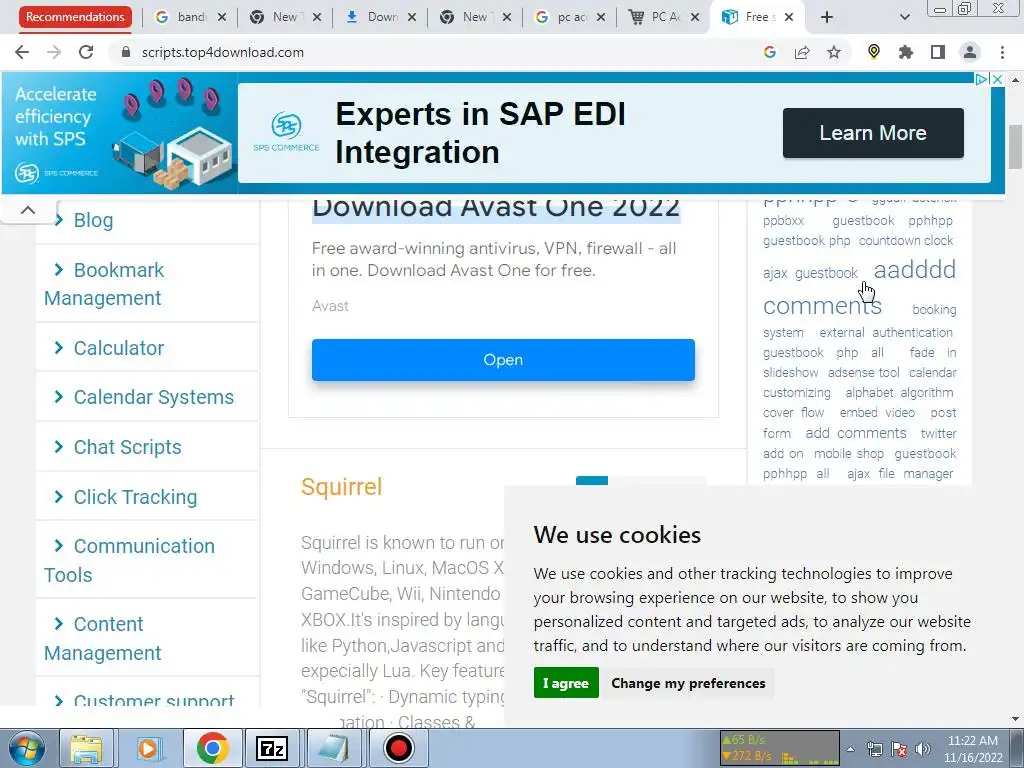Launch Windows Explorer from the taskbar
Screen dimensions: 1024x768
(x=86, y=748)
